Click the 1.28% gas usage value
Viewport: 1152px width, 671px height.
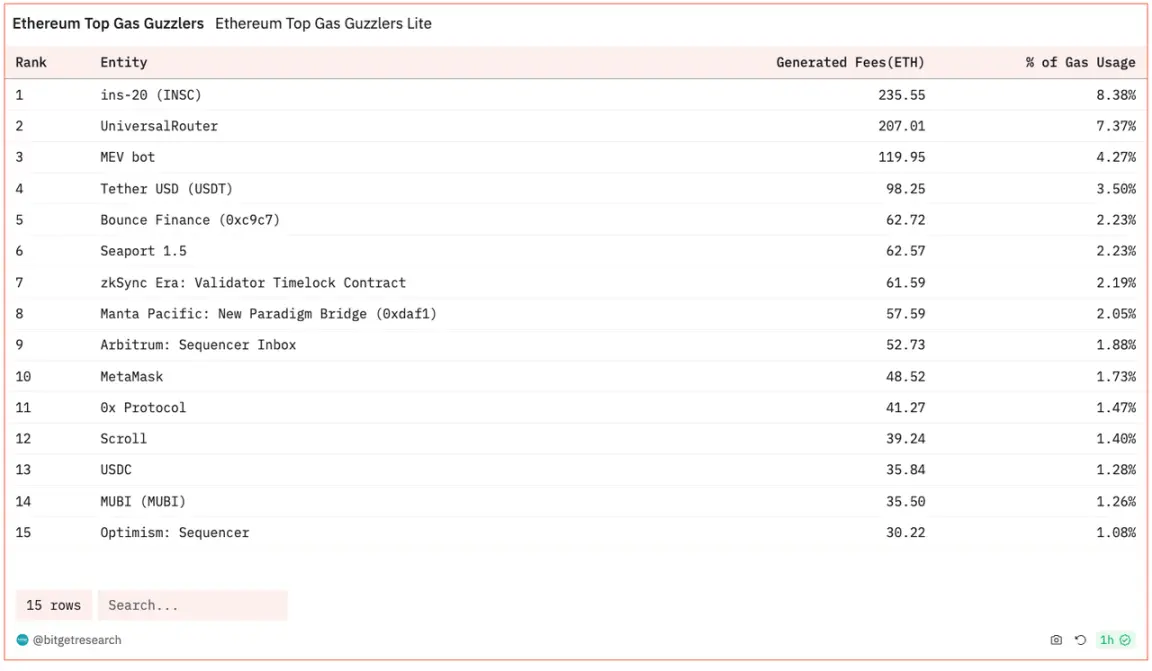[x=1116, y=470]
